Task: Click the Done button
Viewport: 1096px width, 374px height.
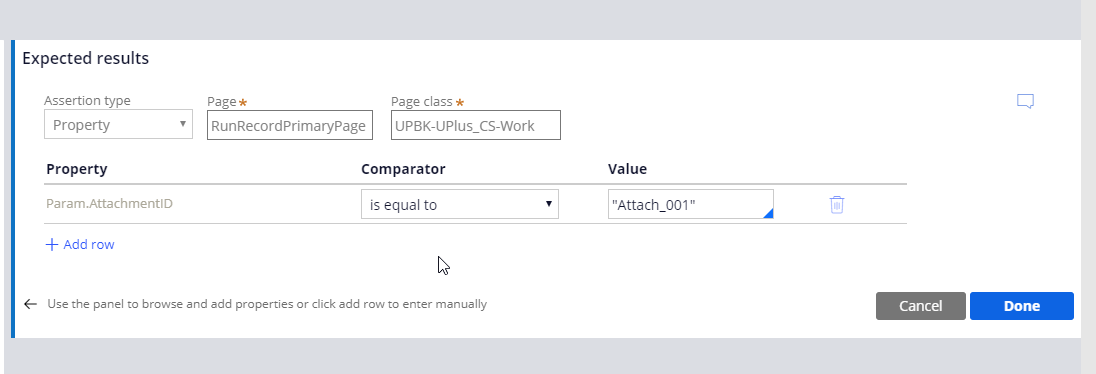Action: [1021, 306]
